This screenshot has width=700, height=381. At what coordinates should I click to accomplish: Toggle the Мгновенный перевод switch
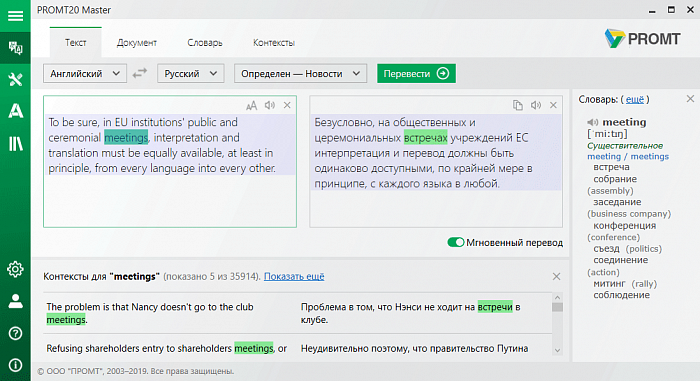pyautogui.click(x=456, y=243)
